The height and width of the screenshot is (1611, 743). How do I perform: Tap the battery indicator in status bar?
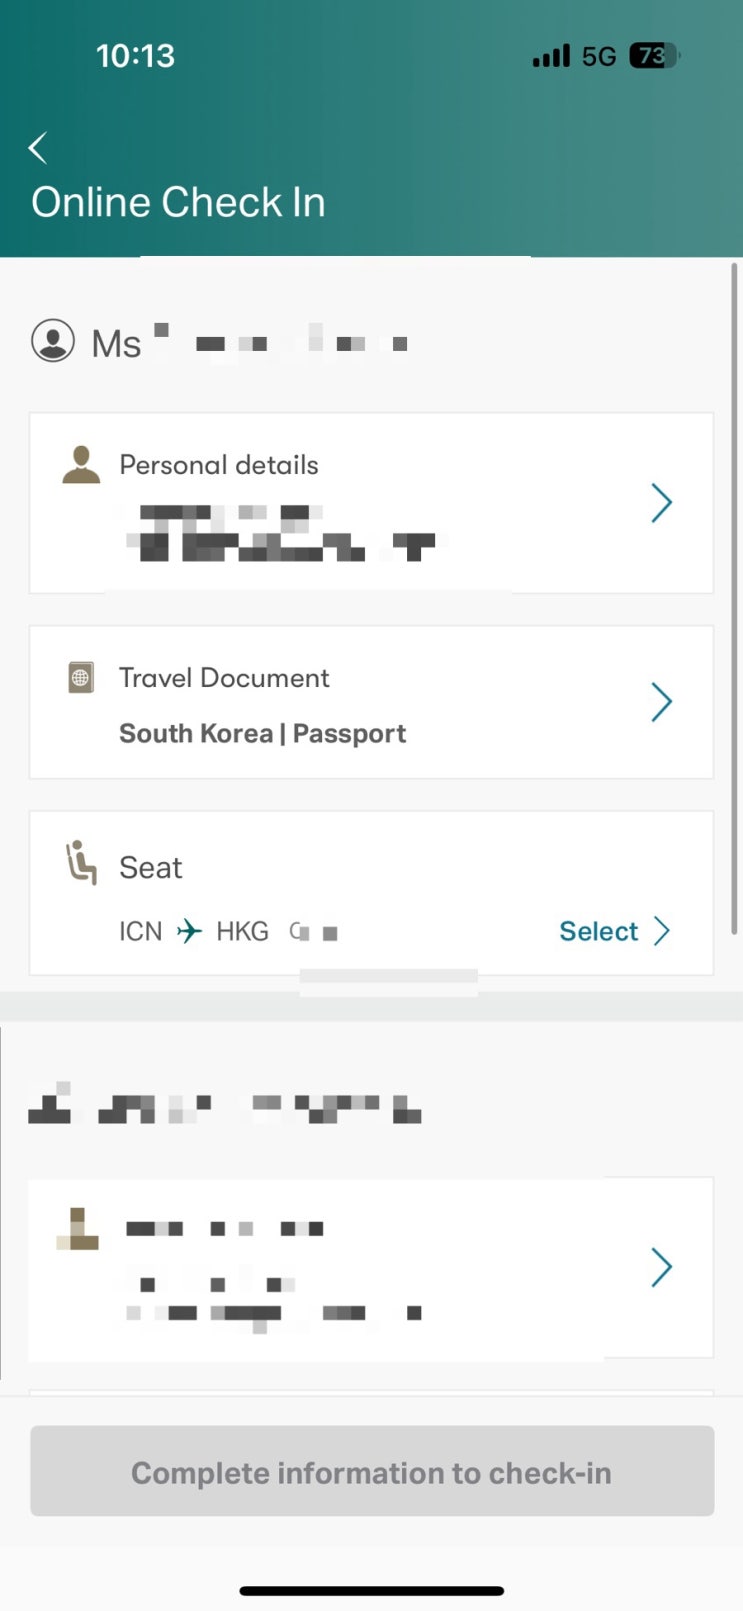(x=653, y=56)
